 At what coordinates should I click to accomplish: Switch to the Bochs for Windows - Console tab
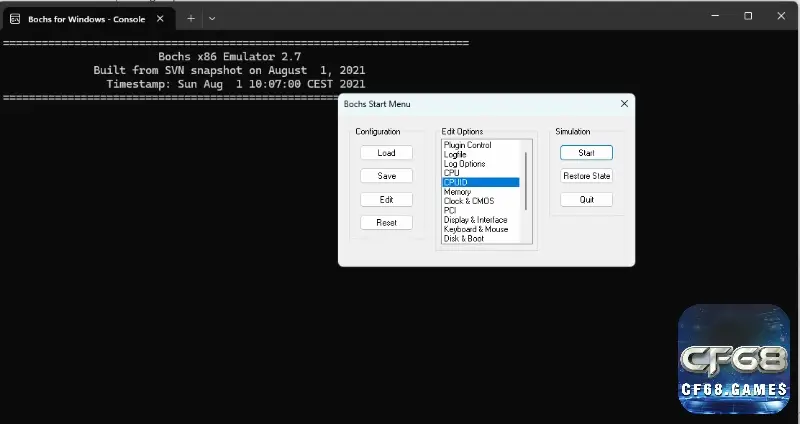coord(87,19)
